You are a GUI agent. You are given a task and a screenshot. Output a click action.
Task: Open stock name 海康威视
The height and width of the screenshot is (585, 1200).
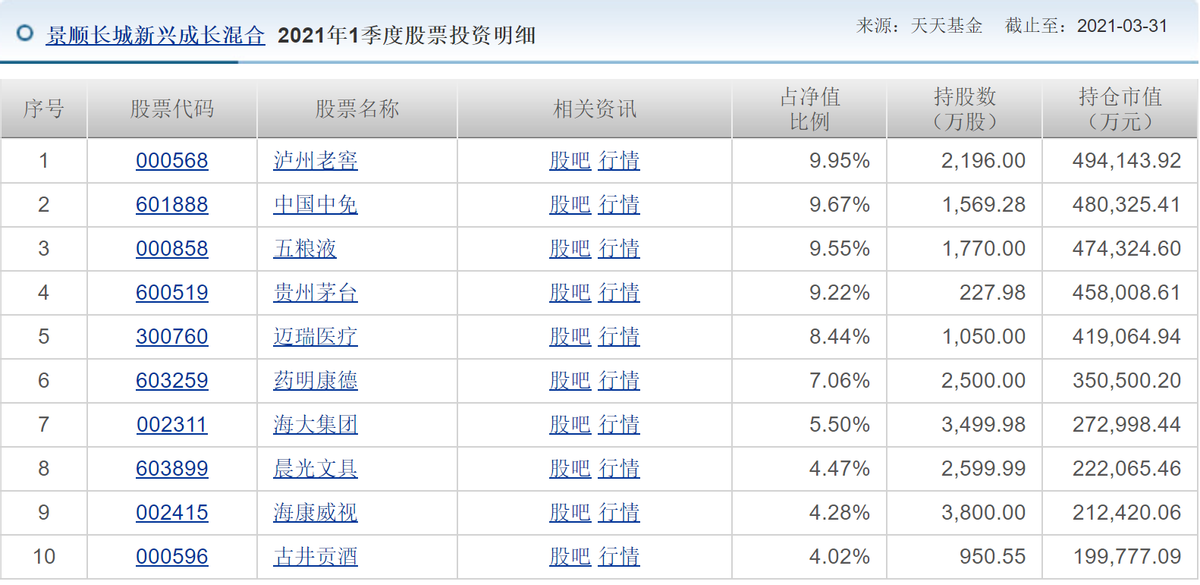(x=316, y=513)
